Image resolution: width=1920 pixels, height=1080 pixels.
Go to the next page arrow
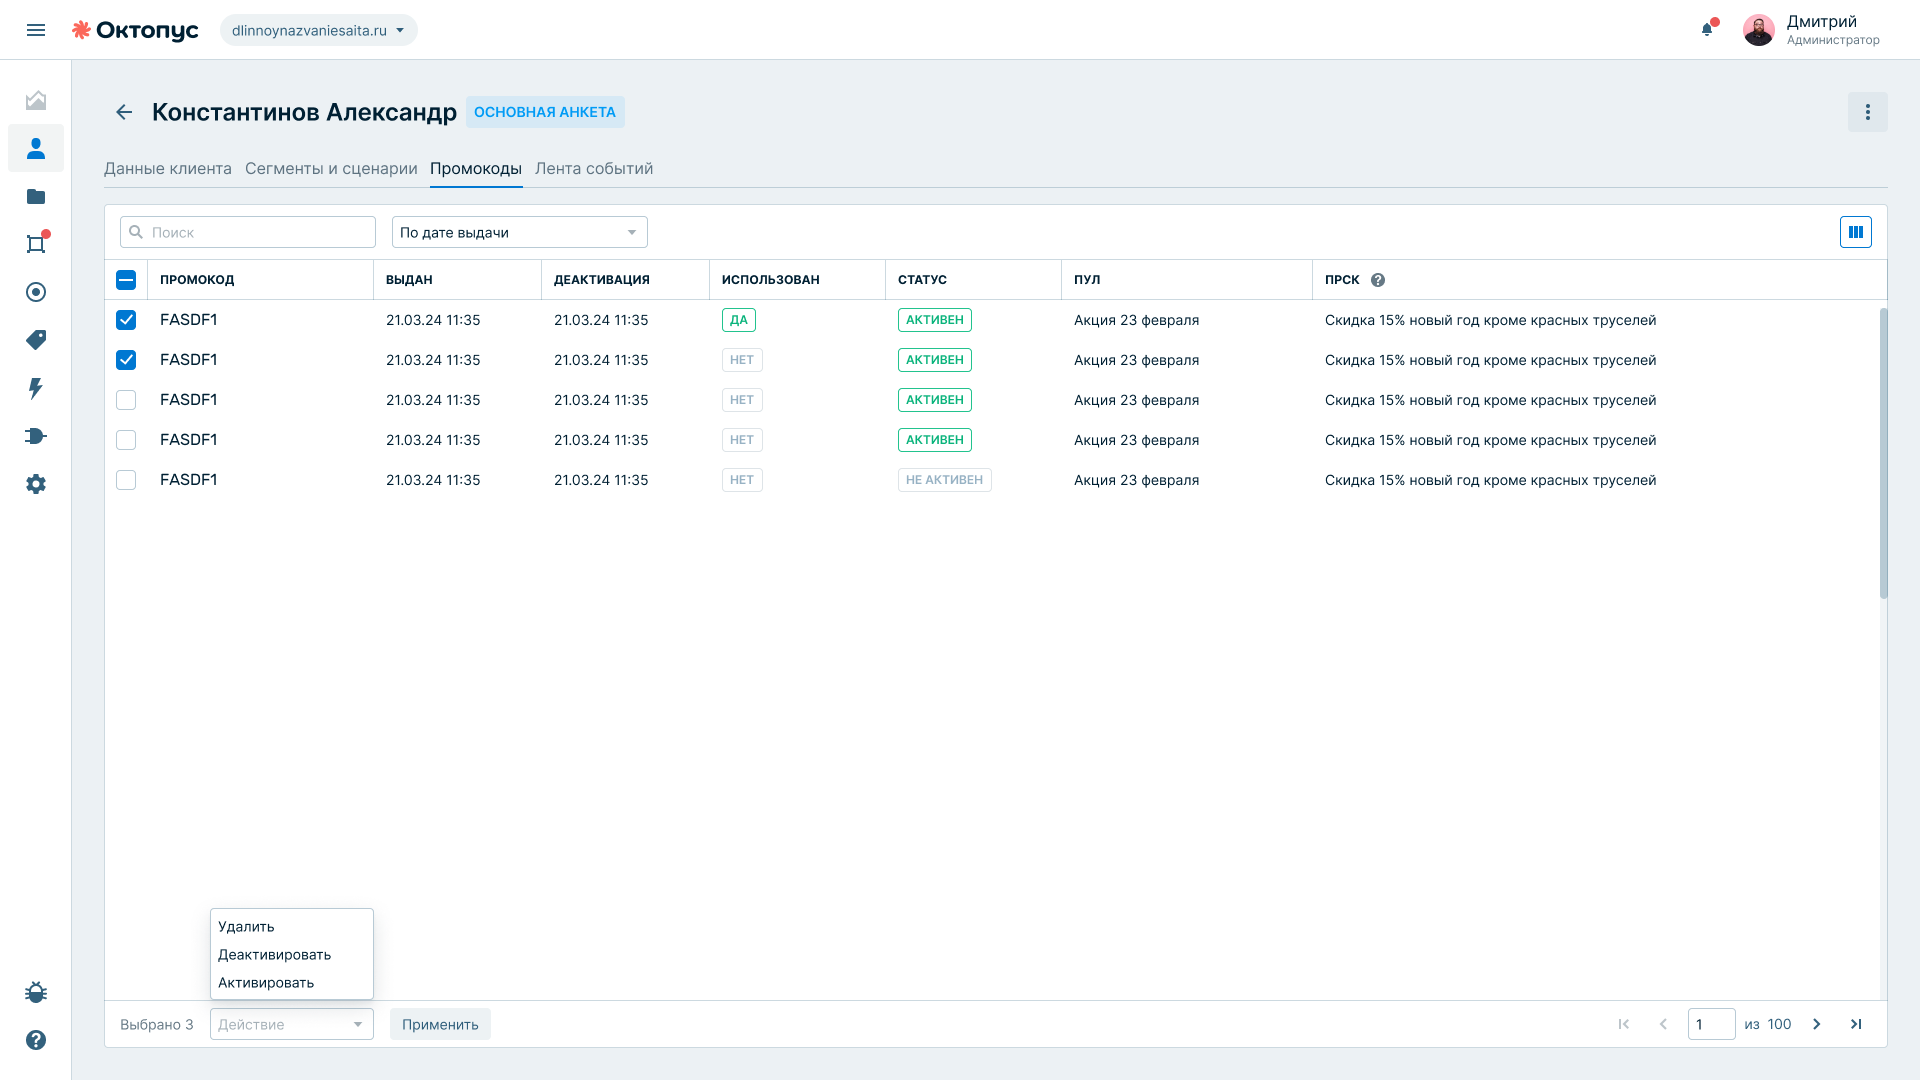click(x=1817, y=1024)
